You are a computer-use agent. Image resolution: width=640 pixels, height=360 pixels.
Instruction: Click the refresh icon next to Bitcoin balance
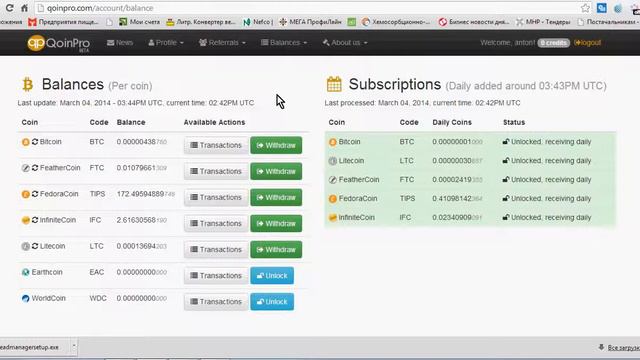(35, 142)
